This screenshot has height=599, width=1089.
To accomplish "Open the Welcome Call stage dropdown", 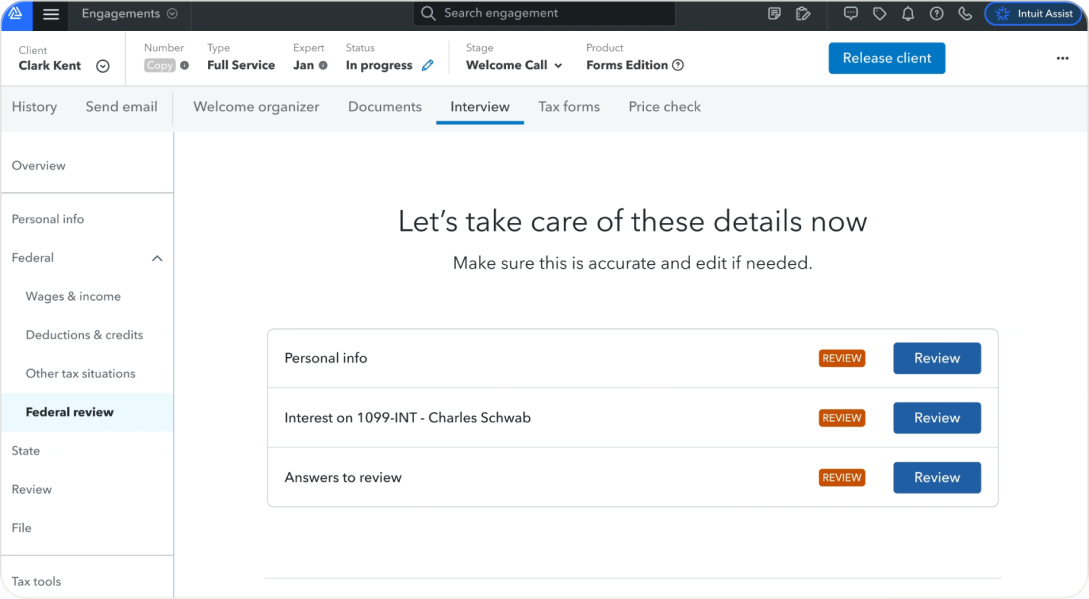I will coord(514,65).
